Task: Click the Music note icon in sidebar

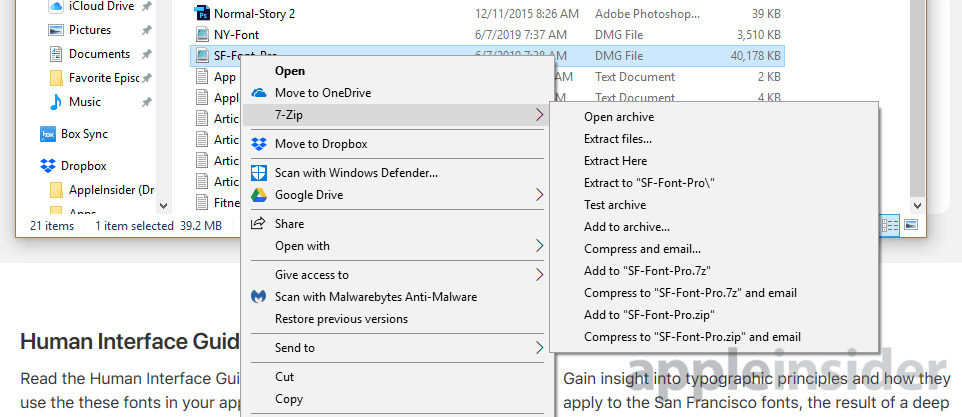Action: [x=55, y=102]
